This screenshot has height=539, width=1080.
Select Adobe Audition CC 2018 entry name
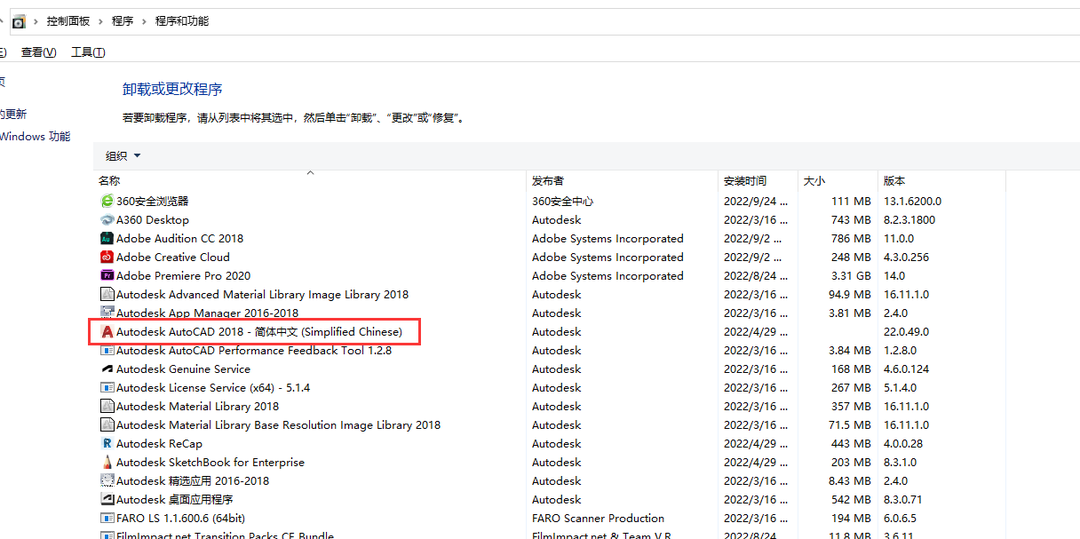[180, 239]
